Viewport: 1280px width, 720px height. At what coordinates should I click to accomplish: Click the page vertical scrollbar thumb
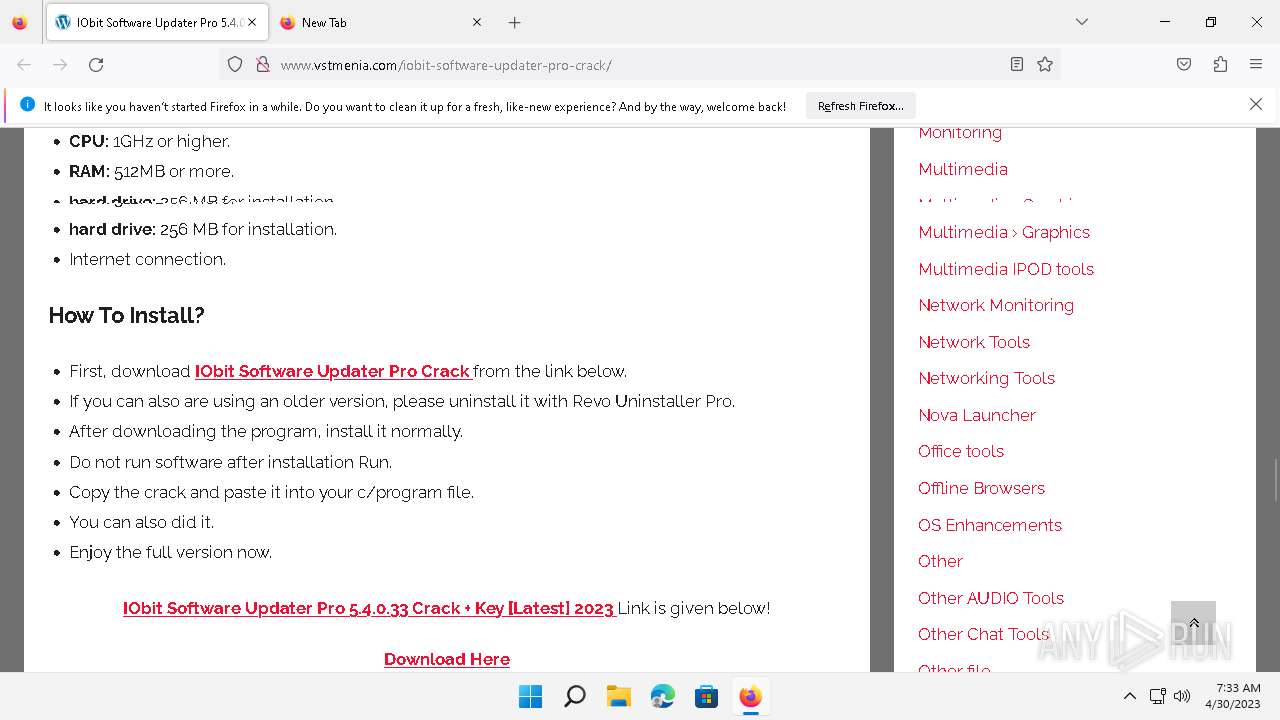coord(1274,478)
